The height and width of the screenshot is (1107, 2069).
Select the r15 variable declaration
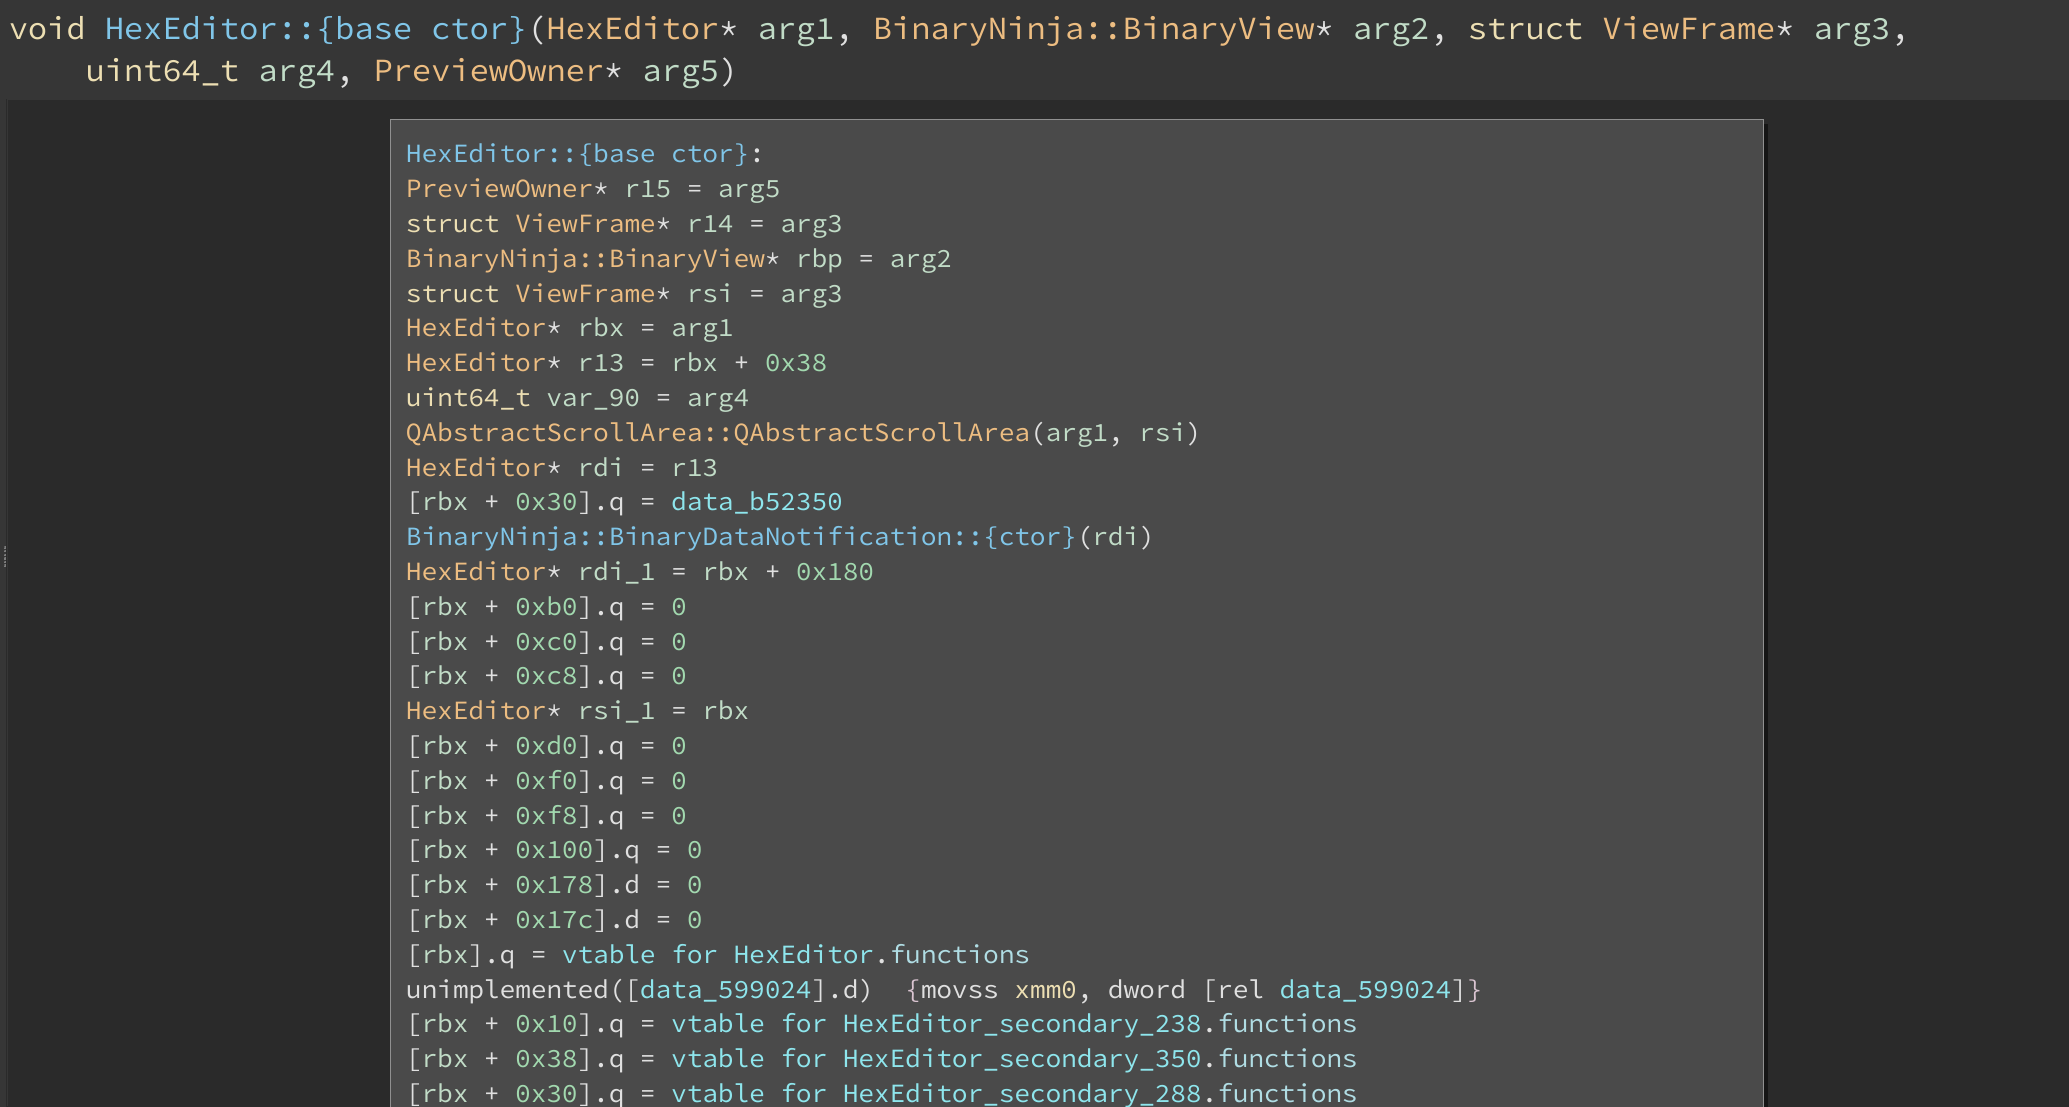point(647,189)
